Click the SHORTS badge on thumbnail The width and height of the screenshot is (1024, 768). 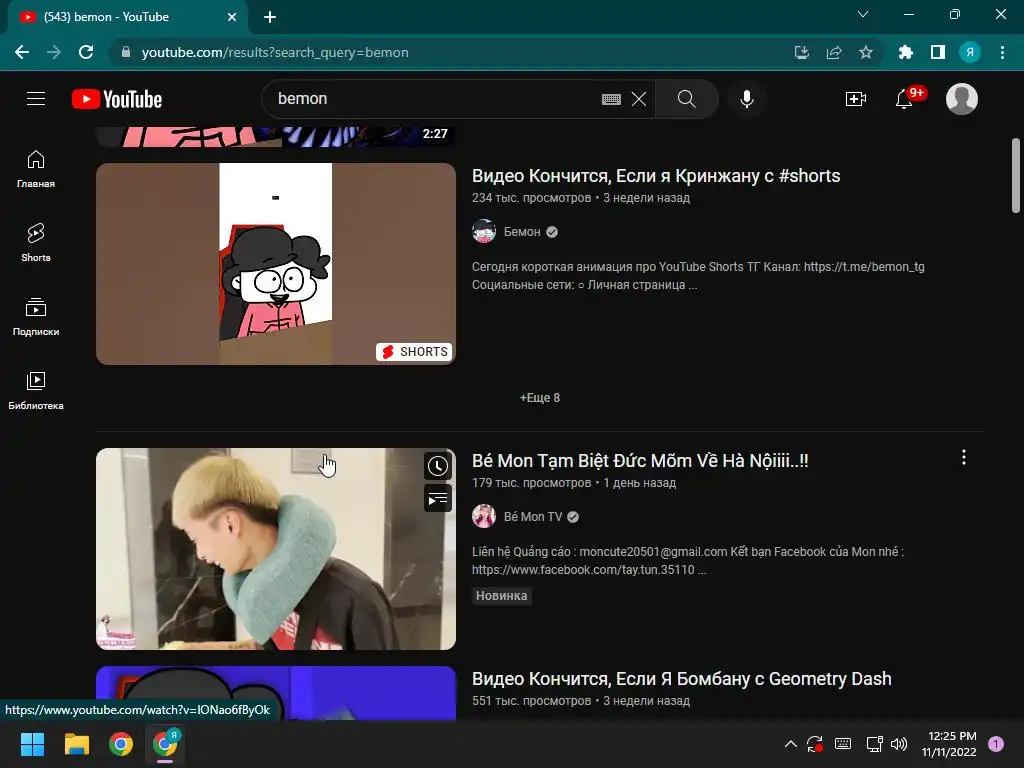pos(415,351)
